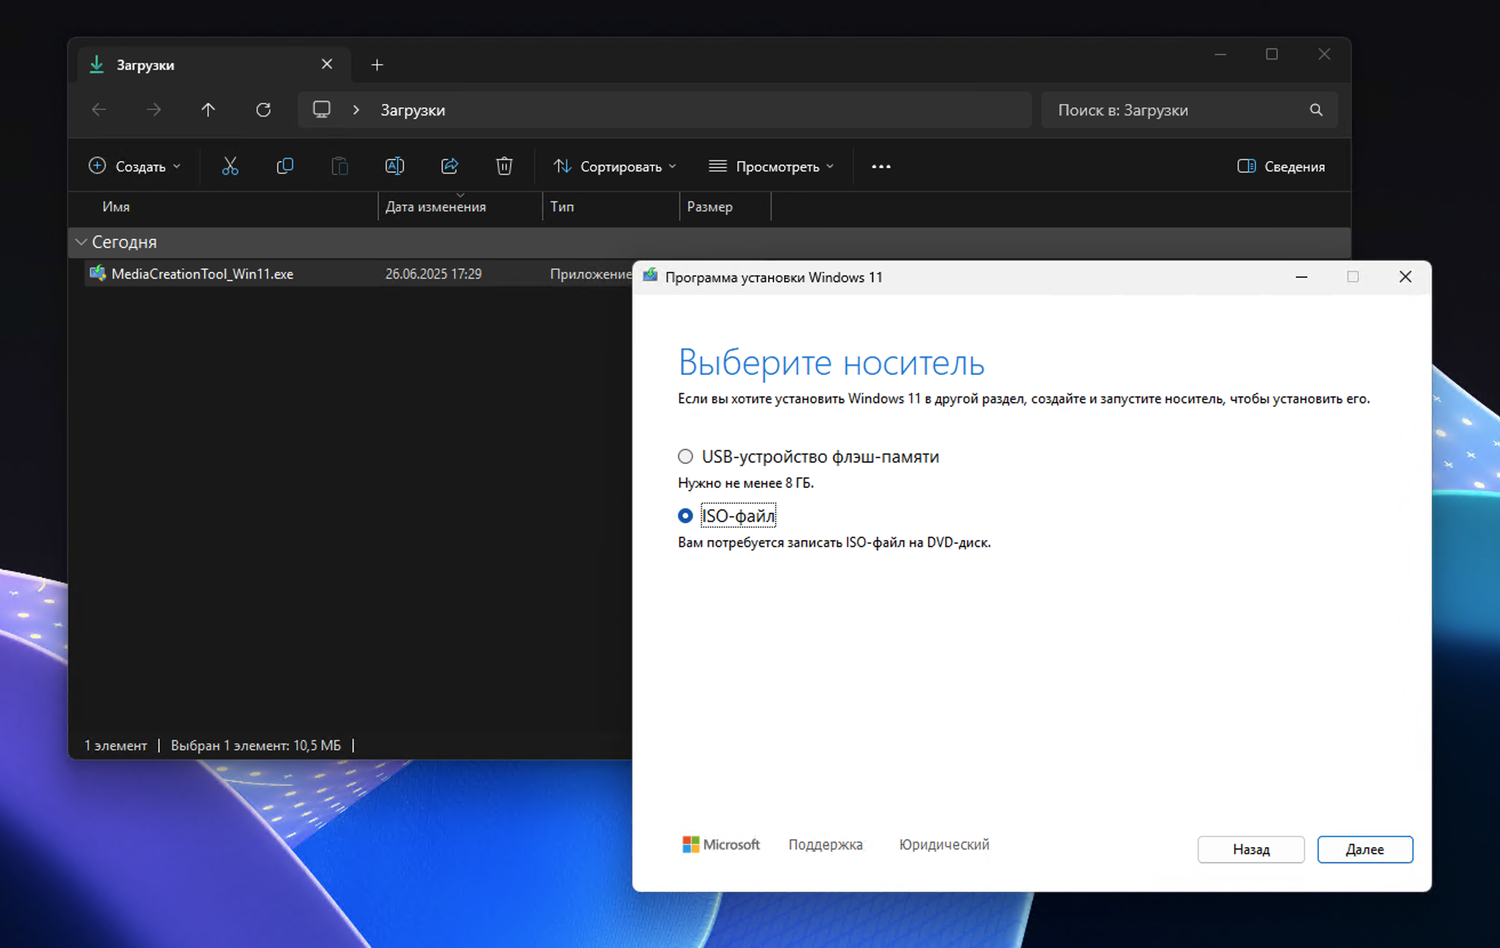Select the ISO-файл radio option

tap(685, 516)
